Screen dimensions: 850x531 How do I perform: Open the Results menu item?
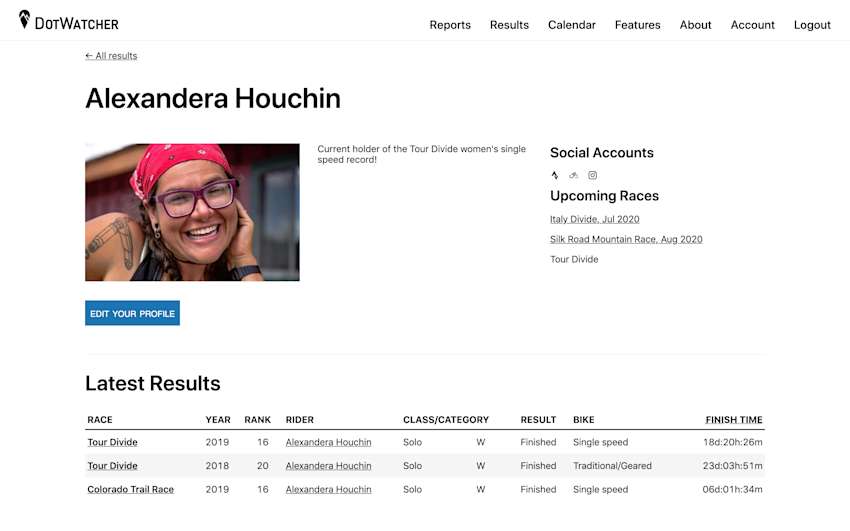coord(509,25)
